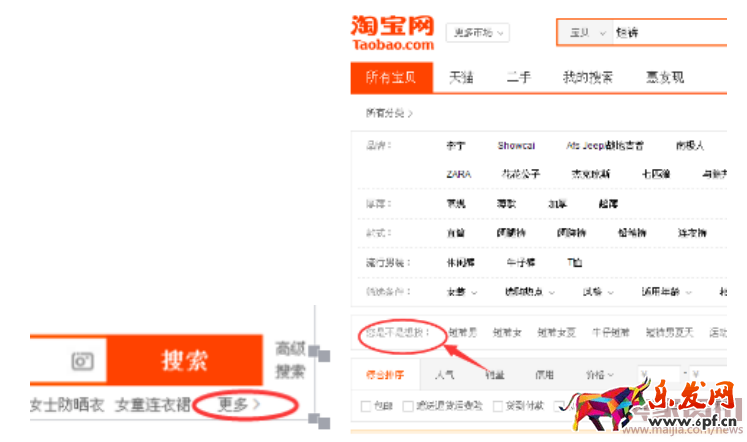Click suggested search 短裤女

507,332
